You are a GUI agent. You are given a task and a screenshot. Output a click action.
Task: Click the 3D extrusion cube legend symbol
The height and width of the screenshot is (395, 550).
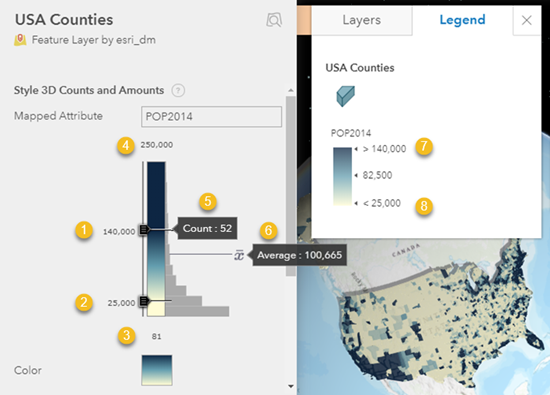click(x=346, y=96)
